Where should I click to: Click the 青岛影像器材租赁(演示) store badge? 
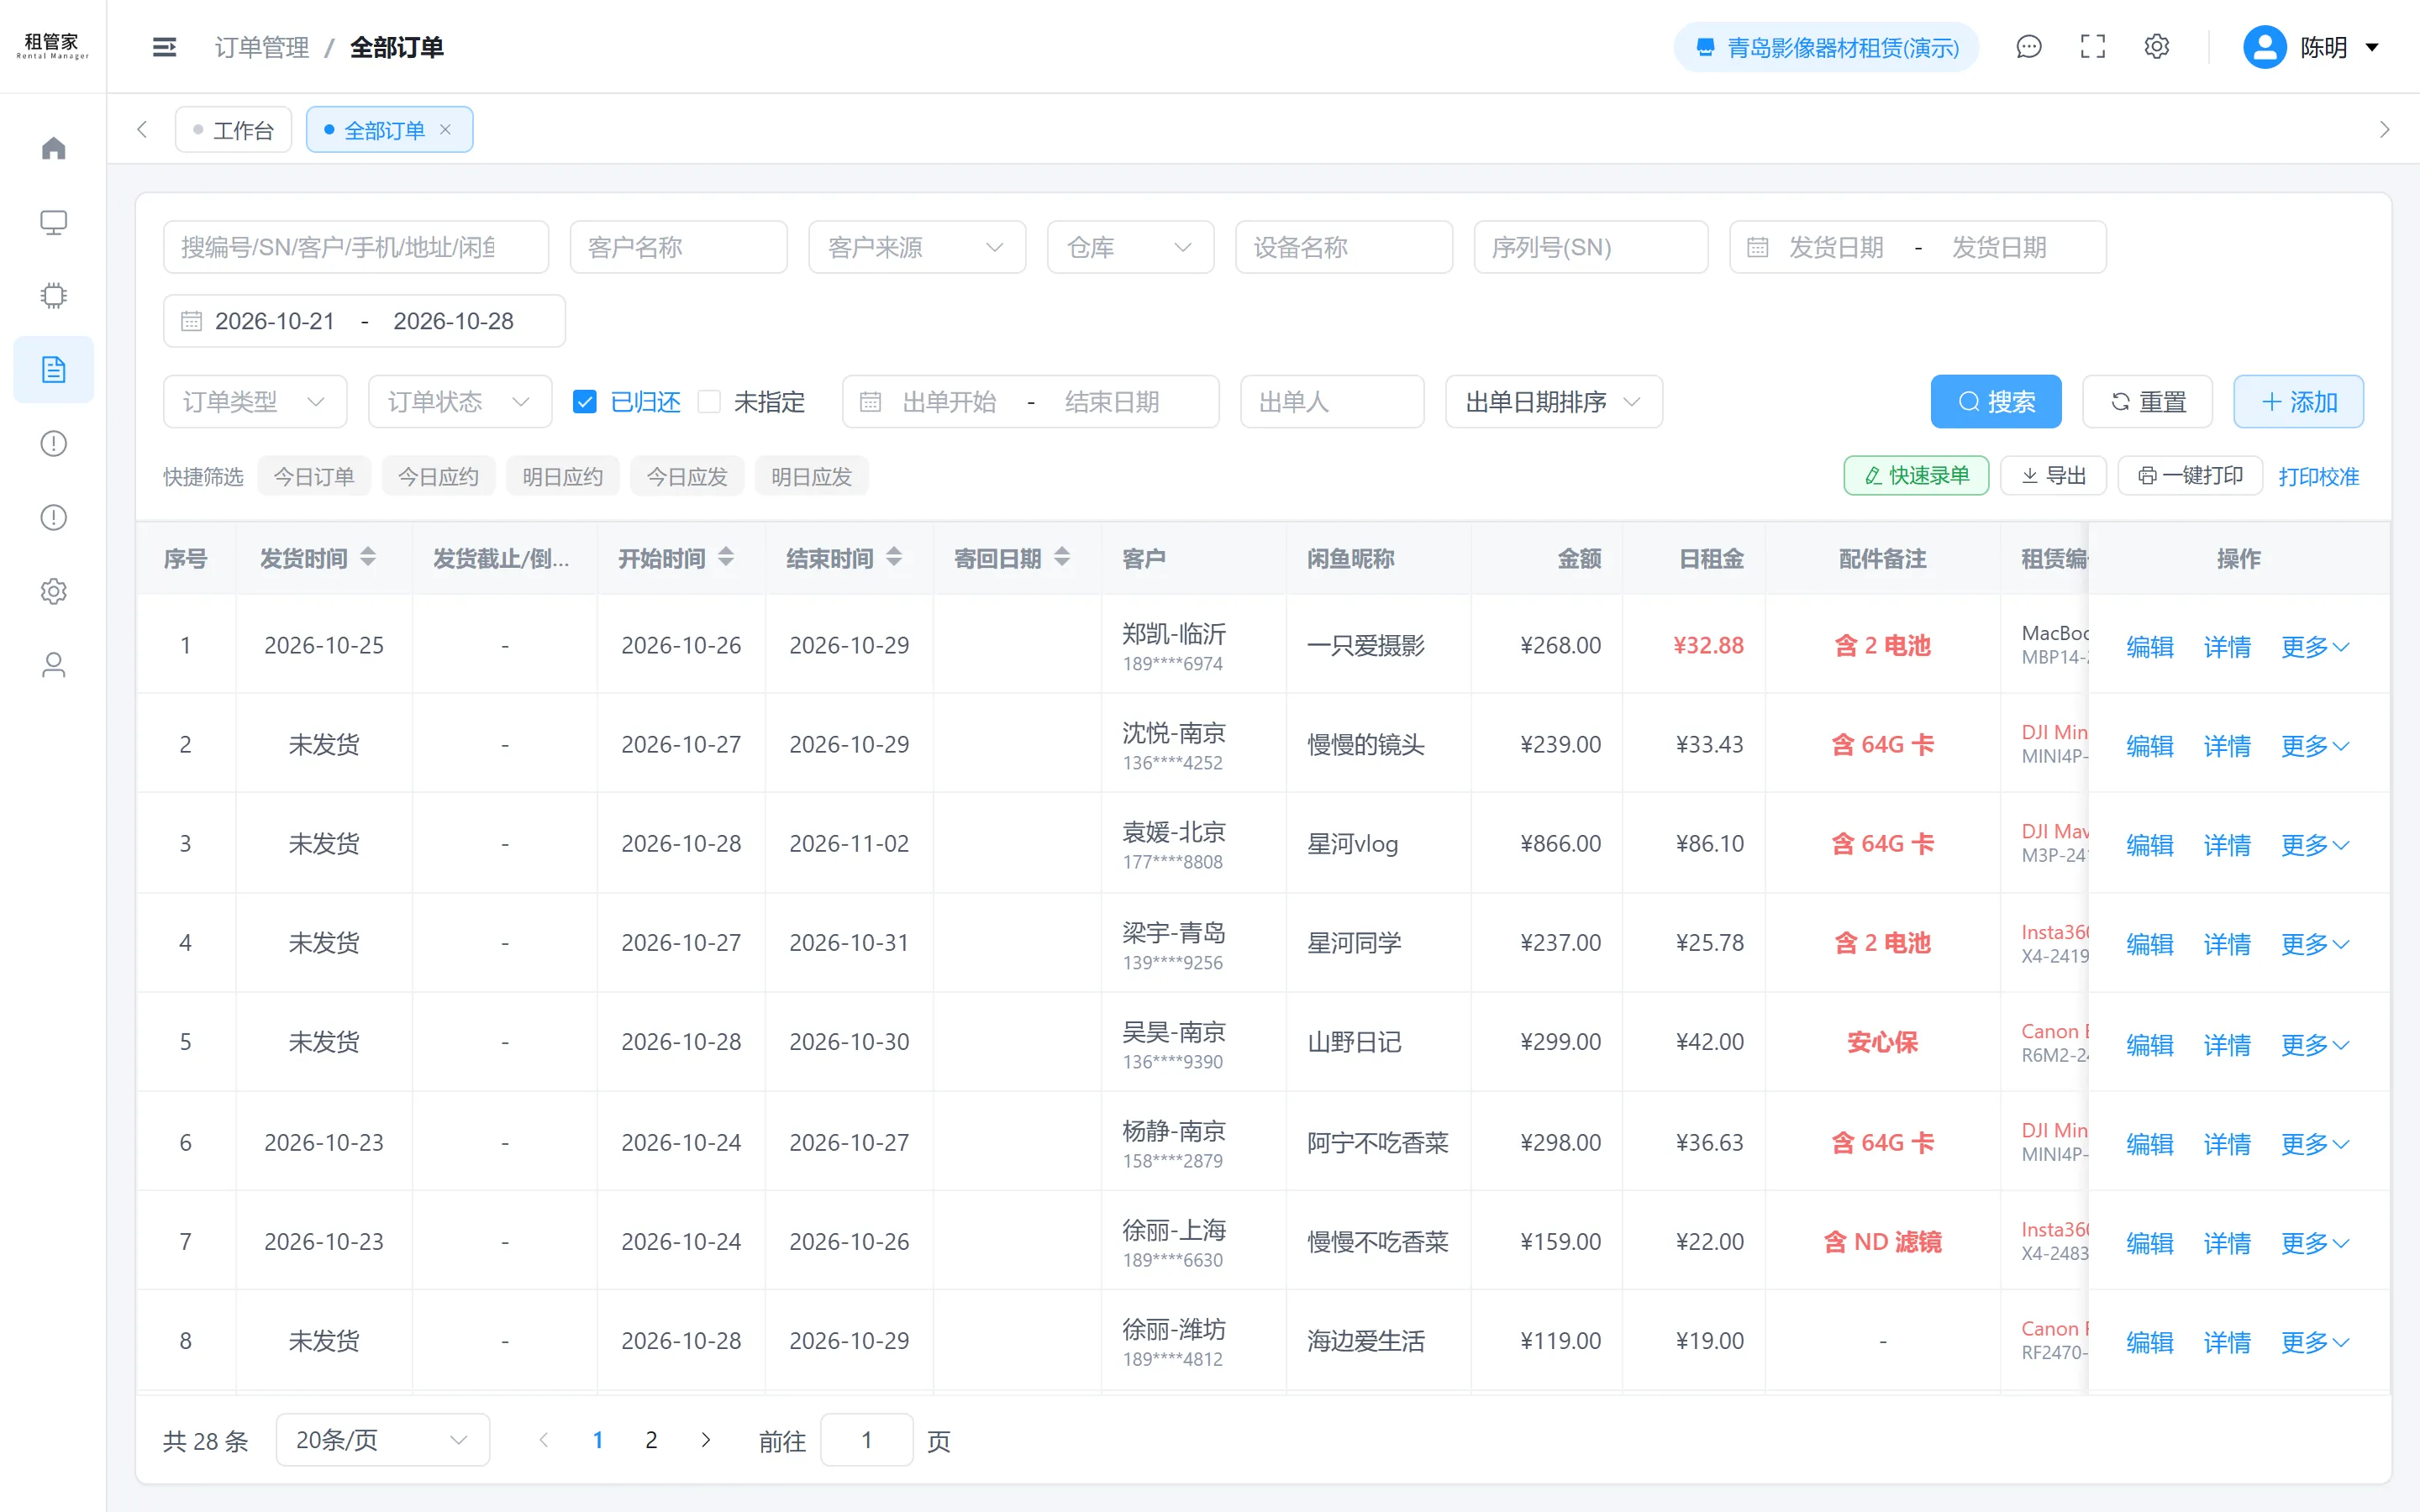(x=1826, y=47)
